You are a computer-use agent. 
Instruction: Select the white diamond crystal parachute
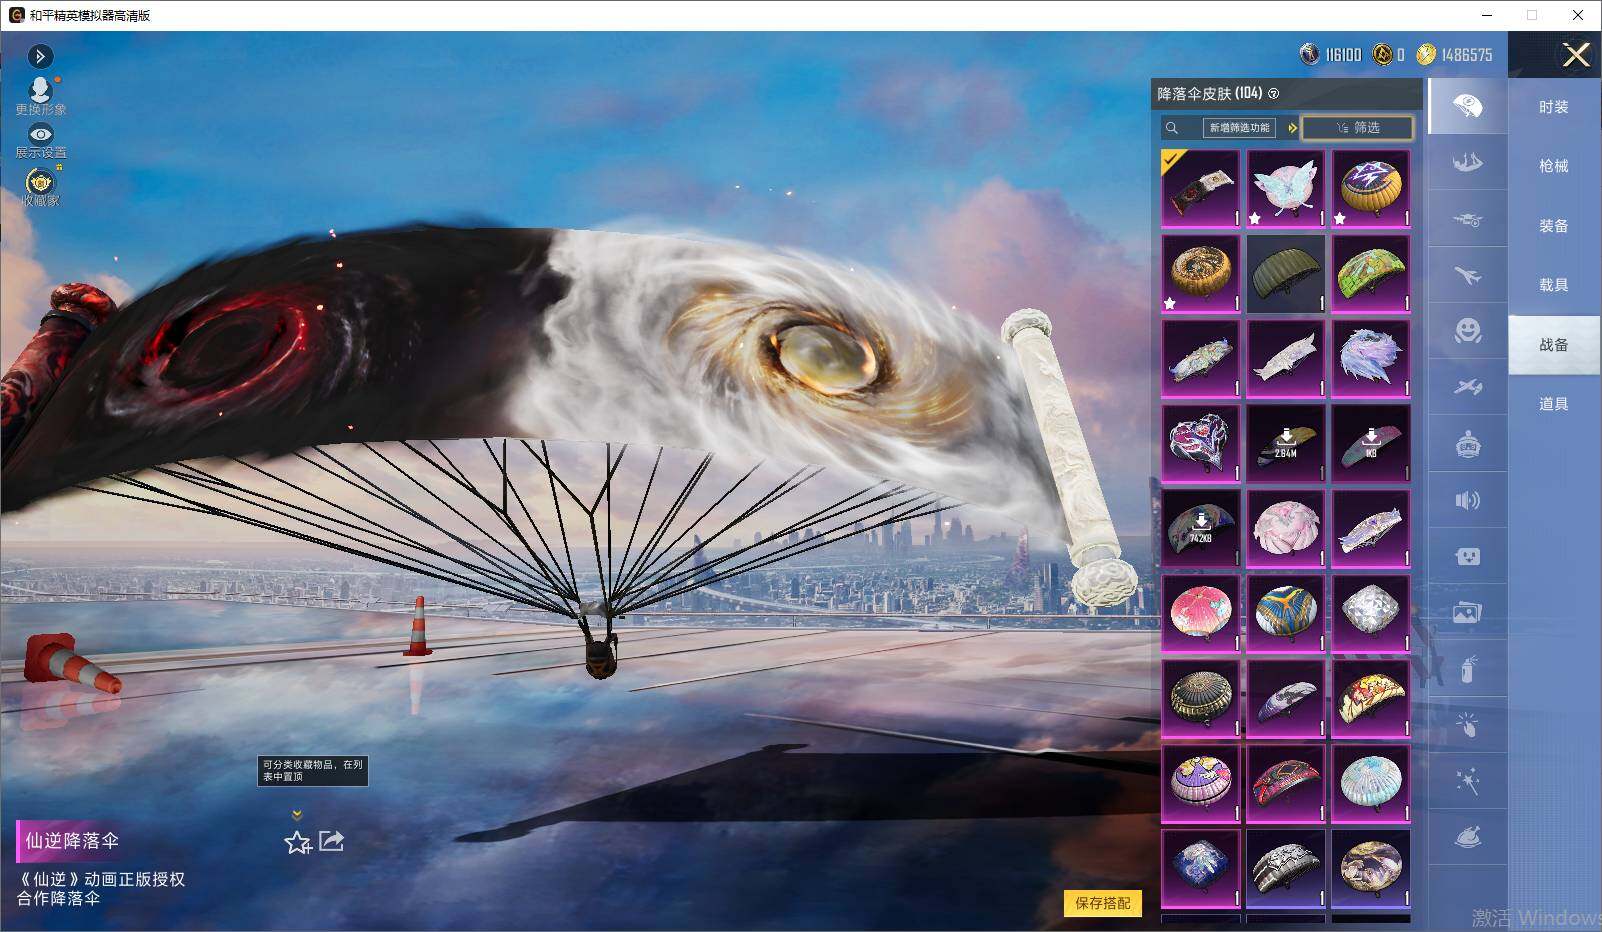point(1371,613)
